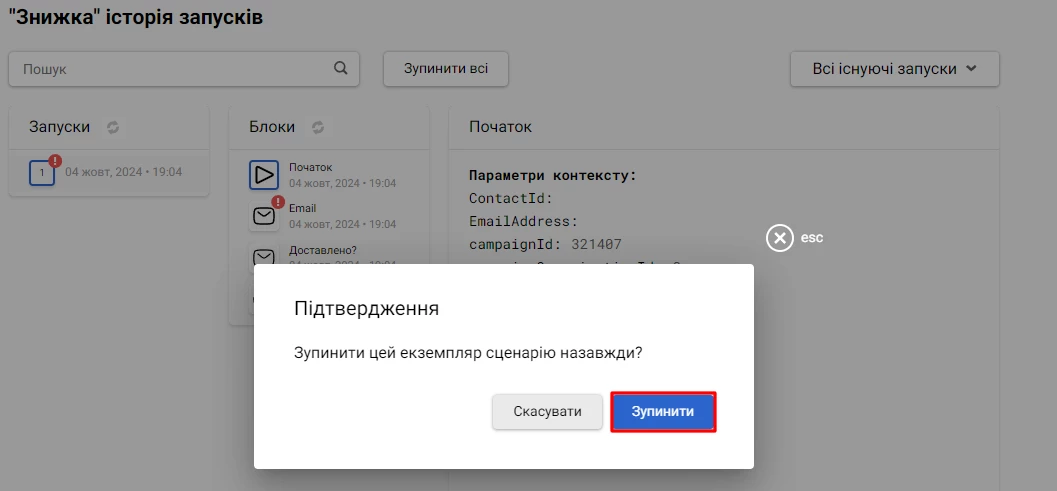
Task: Click the EmailAddress parameter line
Action: pyautogui.click(x=524, y=221)
